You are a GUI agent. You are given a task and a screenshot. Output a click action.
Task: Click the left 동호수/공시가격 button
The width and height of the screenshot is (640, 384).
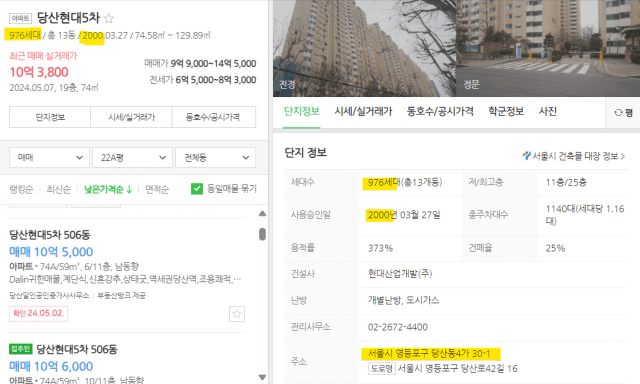tap(214, 117)
